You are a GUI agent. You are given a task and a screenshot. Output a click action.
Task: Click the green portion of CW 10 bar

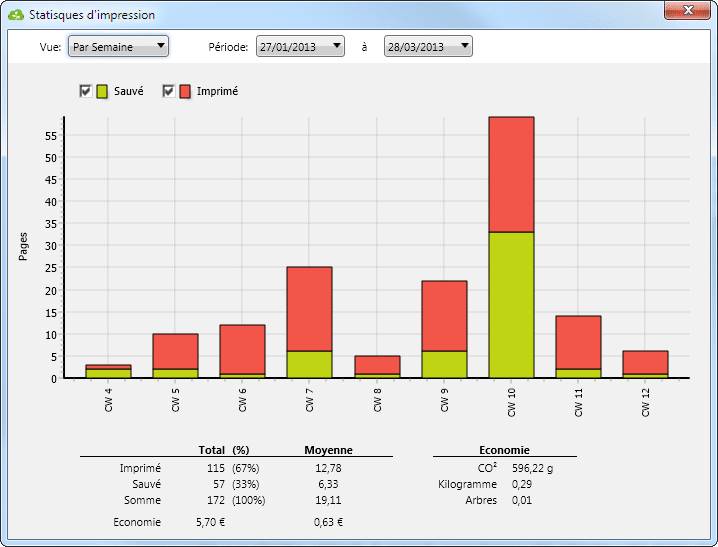pos(511,305)
